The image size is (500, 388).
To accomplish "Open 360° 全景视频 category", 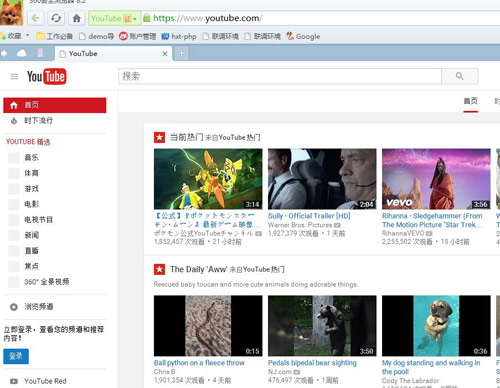I will point(47,282).
